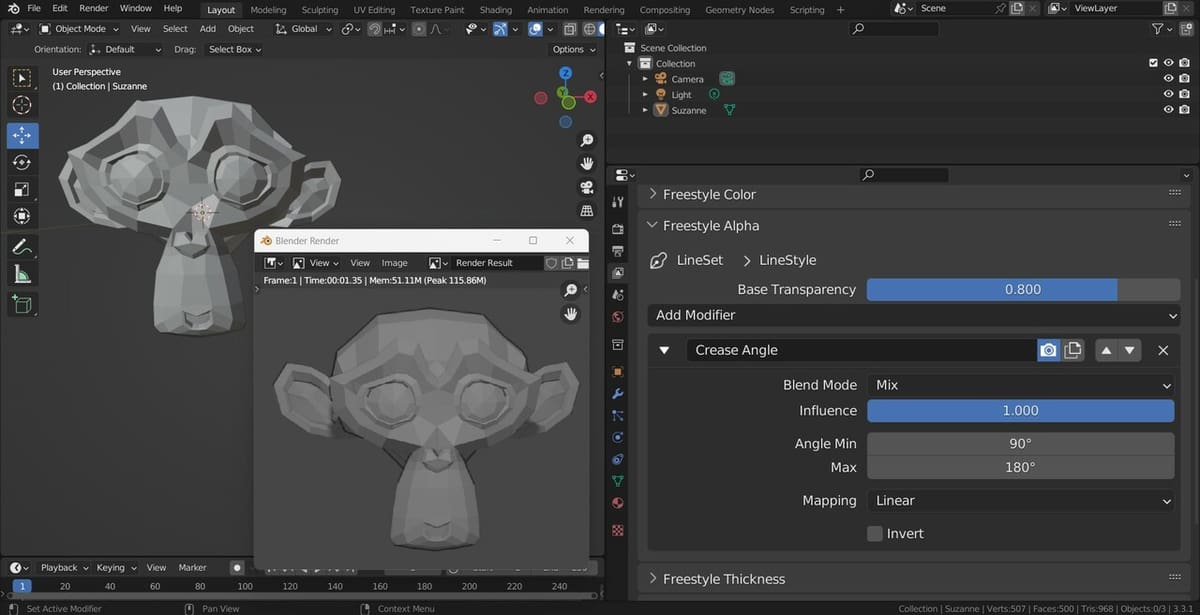Switch to the Shading workspace tab
The height and width of the screenshot is (615, 1200).
click(x=495, y=10)
